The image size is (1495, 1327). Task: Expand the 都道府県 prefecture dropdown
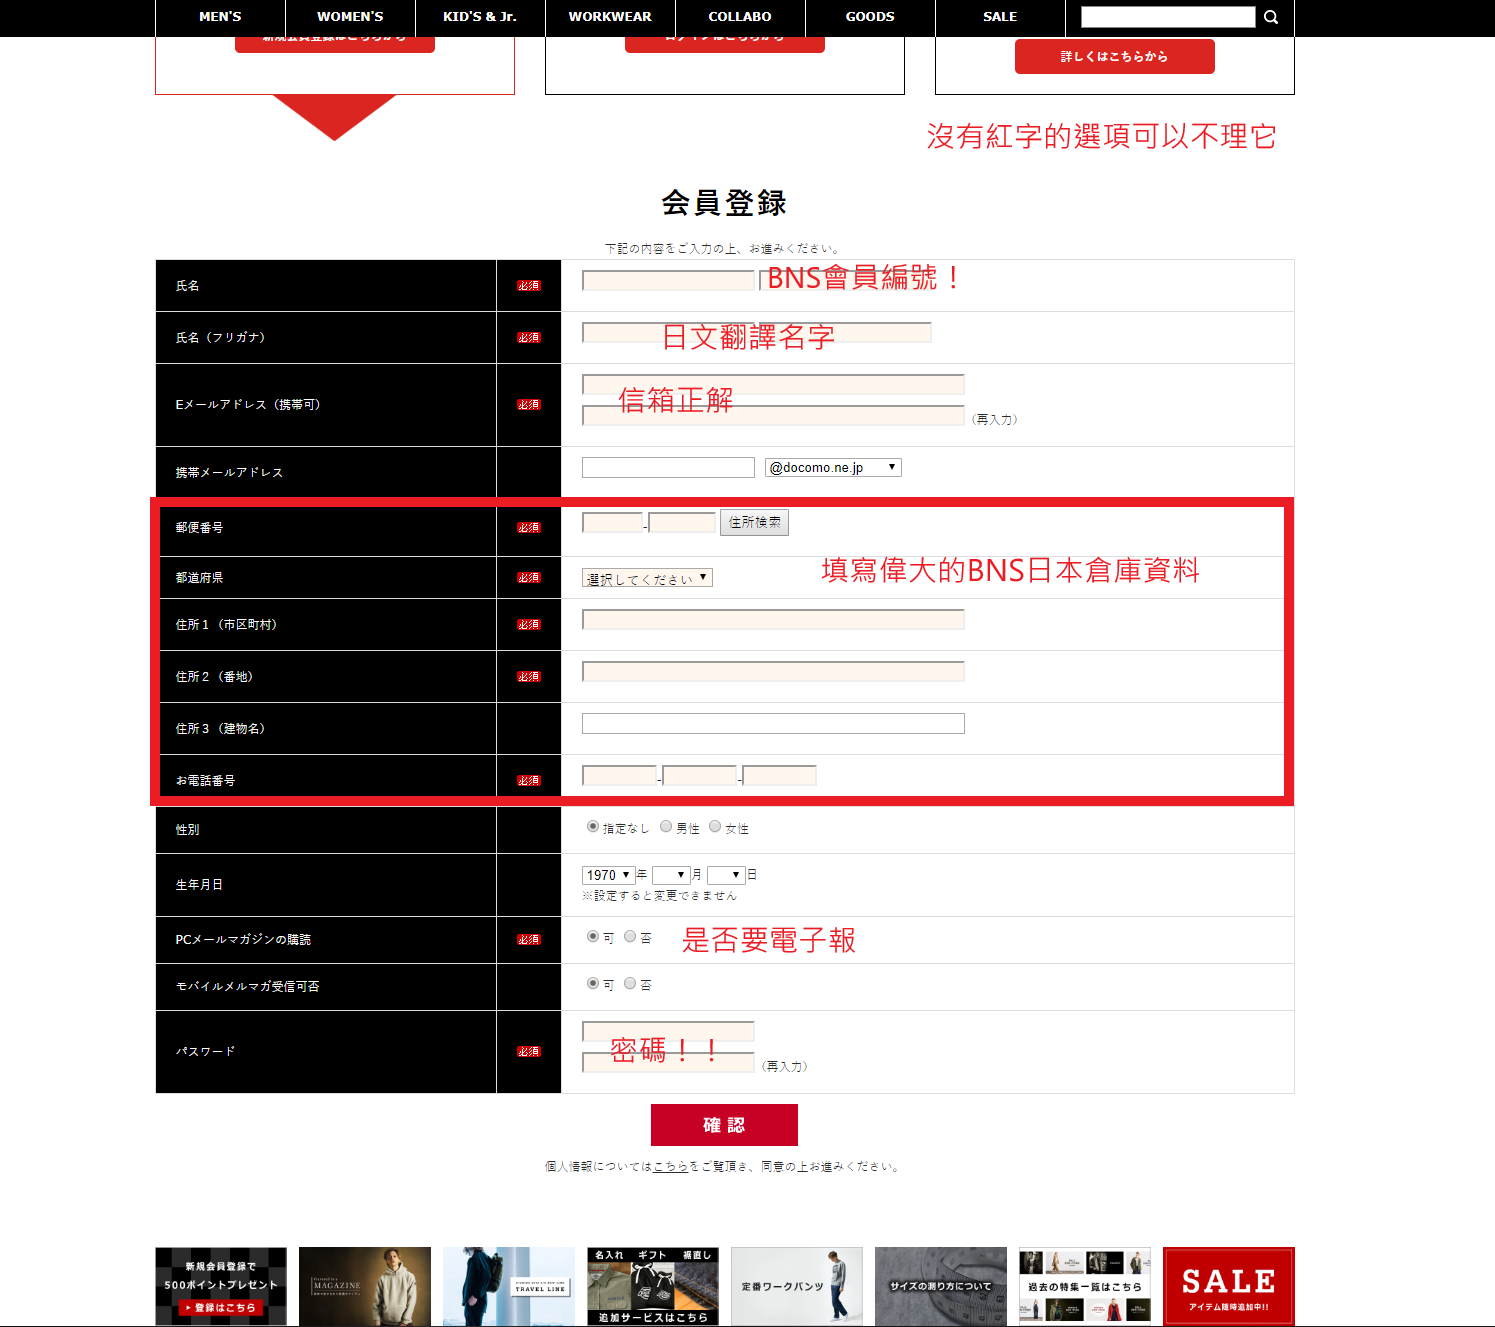pos(647,578)
